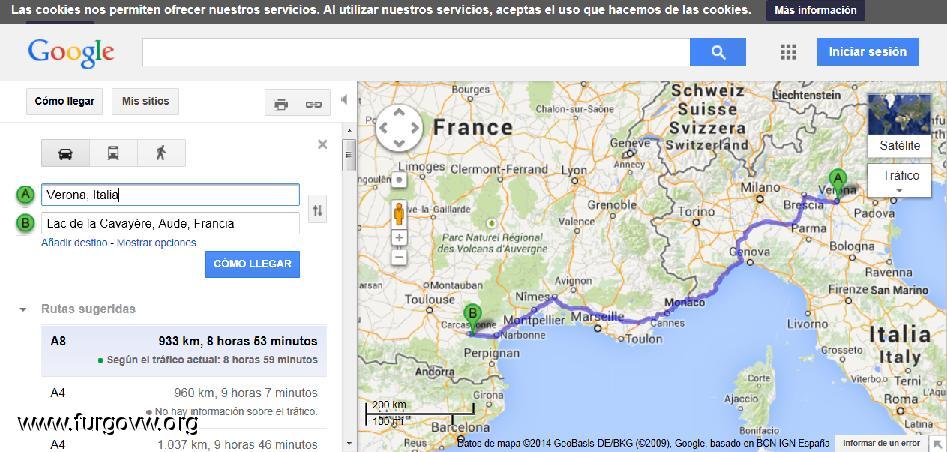
Task: Collapse the side panel arrow
Action: click(x=344, y=100)
